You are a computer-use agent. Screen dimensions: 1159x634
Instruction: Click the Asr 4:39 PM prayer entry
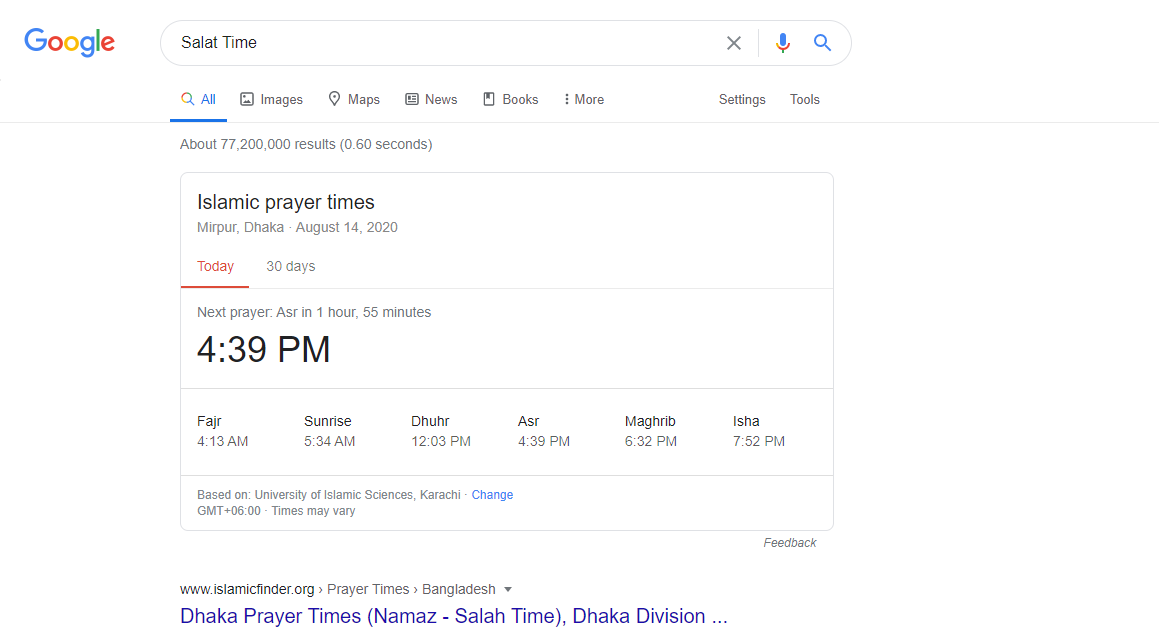pyautogui.click(x=543, y=431)
